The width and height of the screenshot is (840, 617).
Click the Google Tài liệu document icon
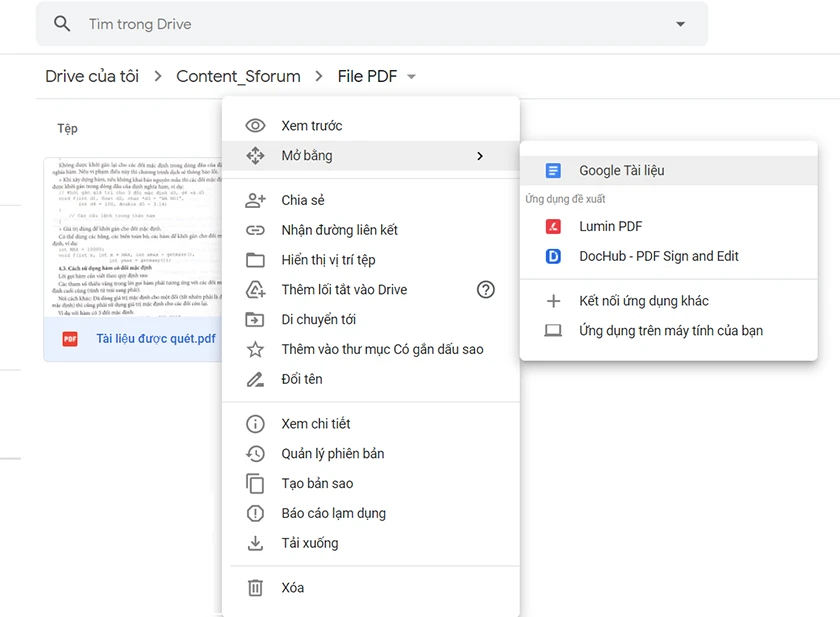pos(553,170)
